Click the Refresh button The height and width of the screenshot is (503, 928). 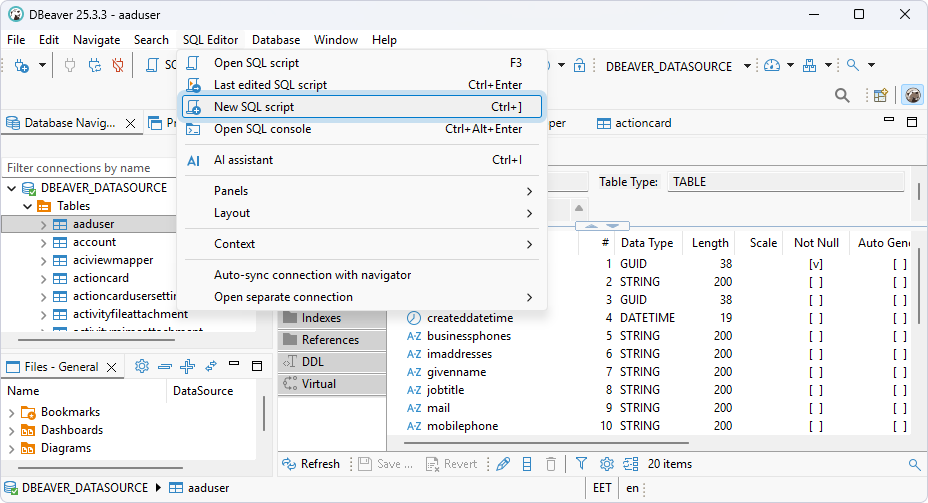point(311,464)
